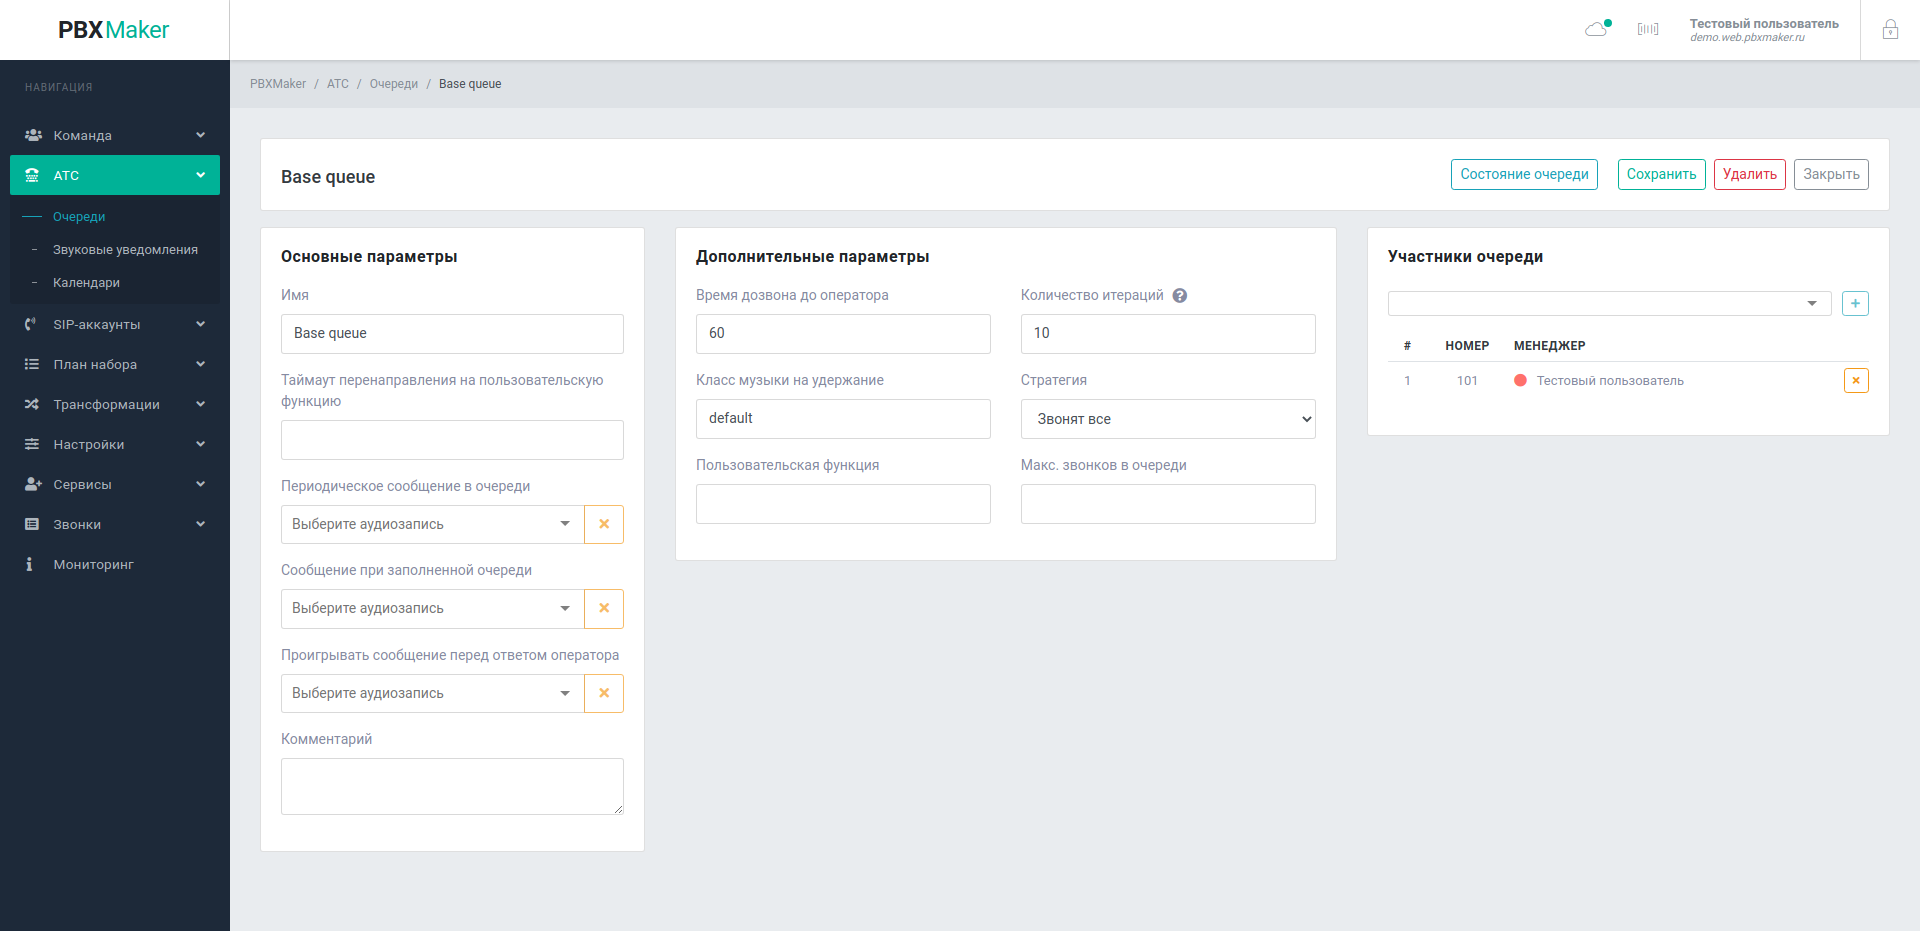Expand the План набора menu
This screenshot has height=931, width=1920.
[115, 365]
